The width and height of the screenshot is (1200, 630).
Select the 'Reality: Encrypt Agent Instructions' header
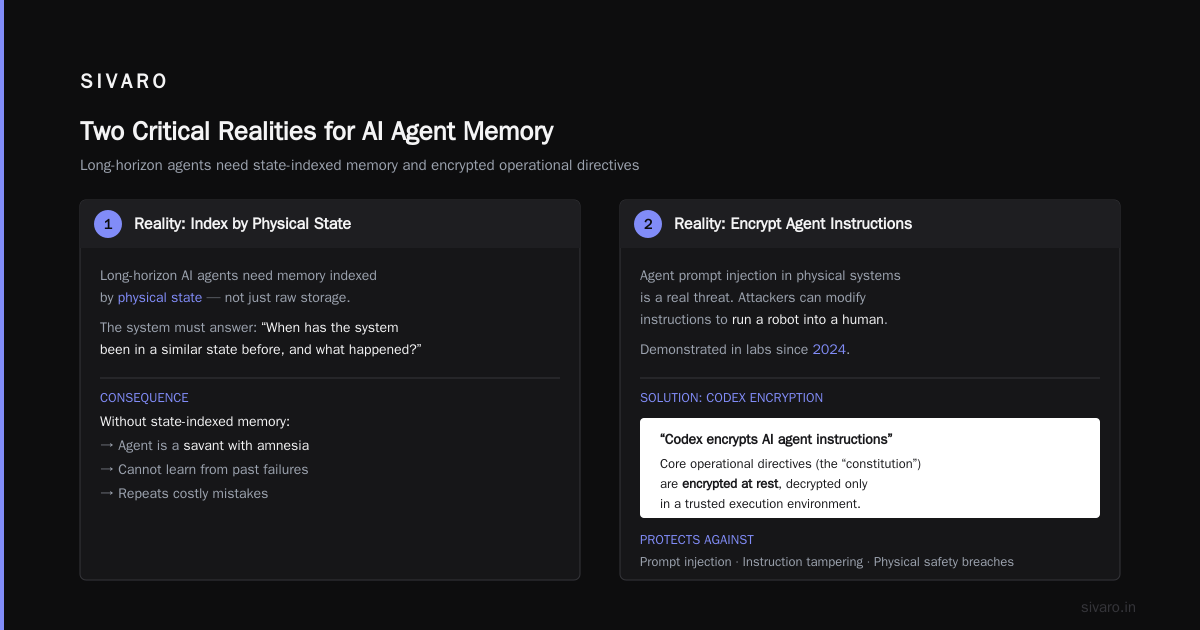point(793,224)
